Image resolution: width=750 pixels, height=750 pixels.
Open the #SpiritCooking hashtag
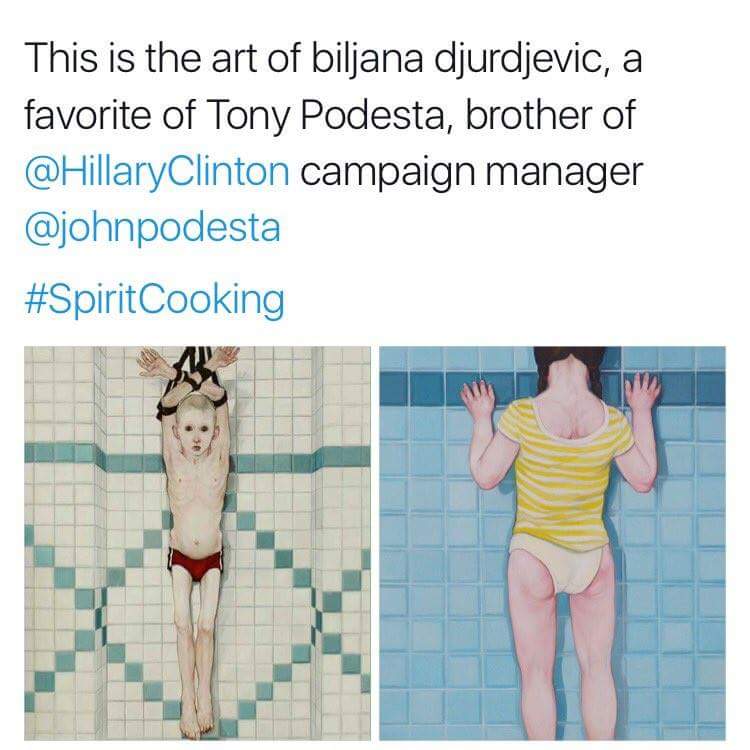pos(154,300)
